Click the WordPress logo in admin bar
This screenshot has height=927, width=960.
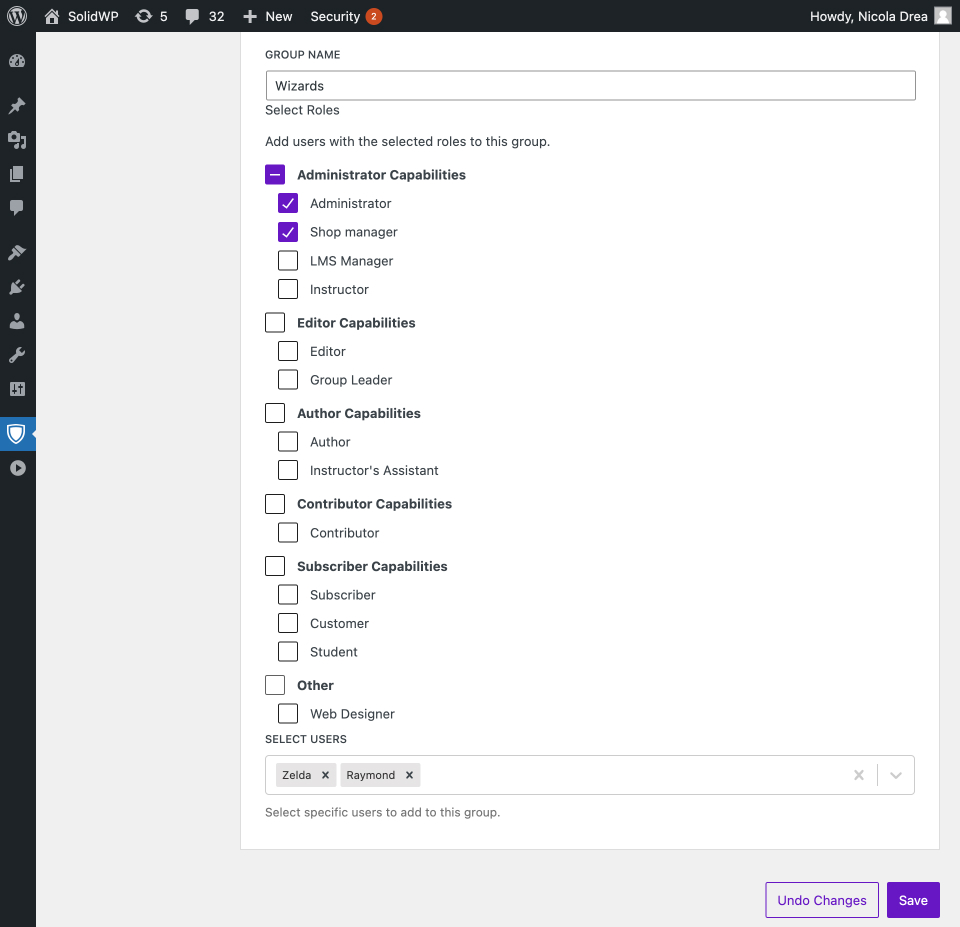pos(17,16)
